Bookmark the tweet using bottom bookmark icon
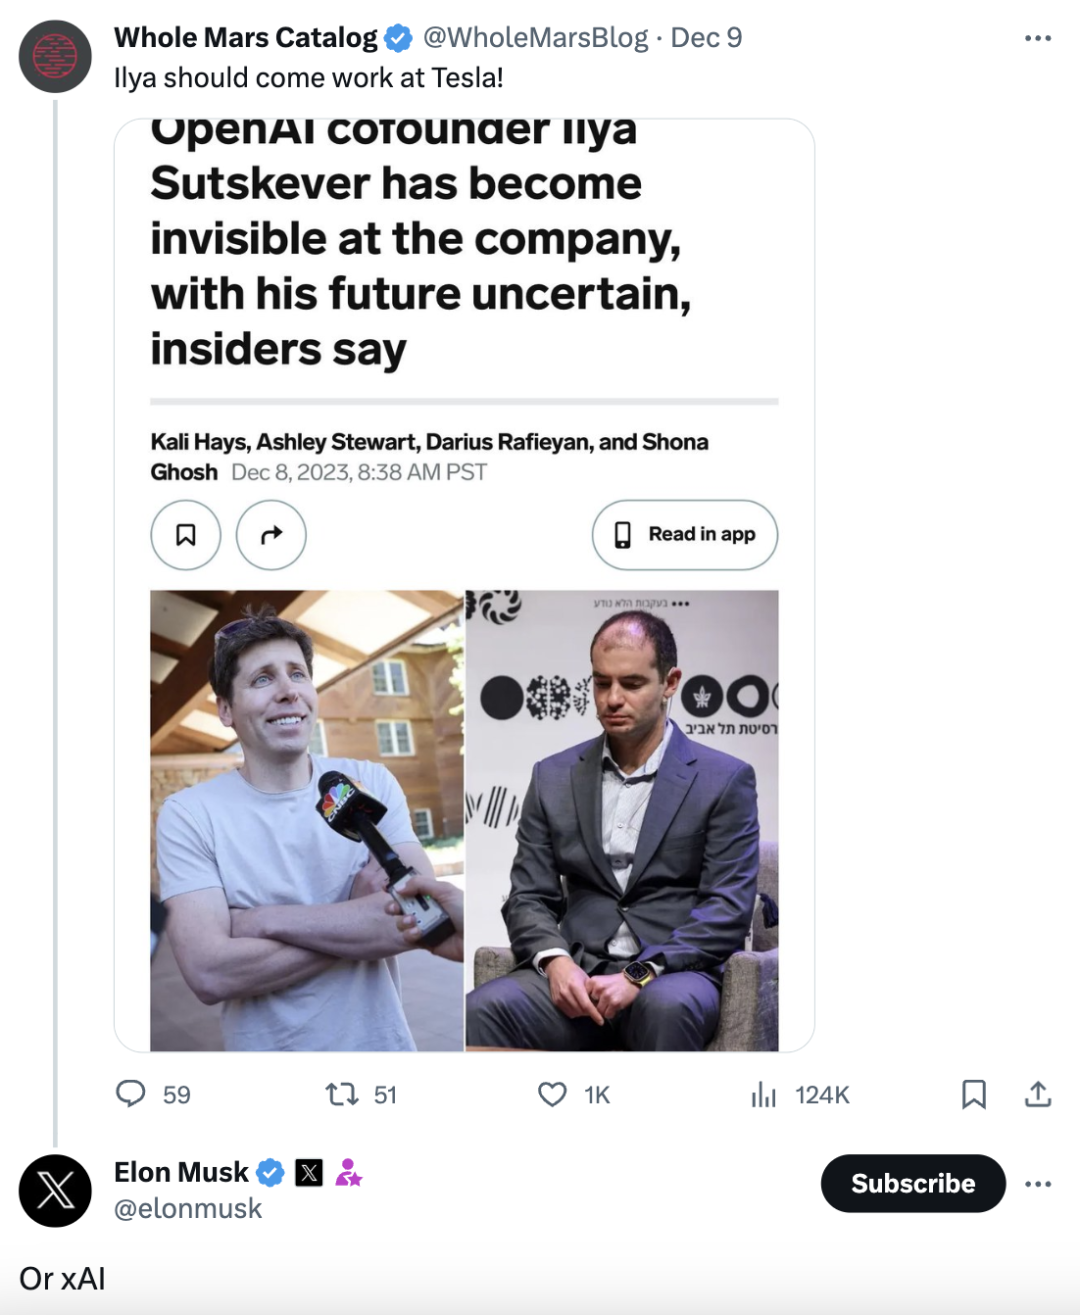 click(x=973, y=1094)
